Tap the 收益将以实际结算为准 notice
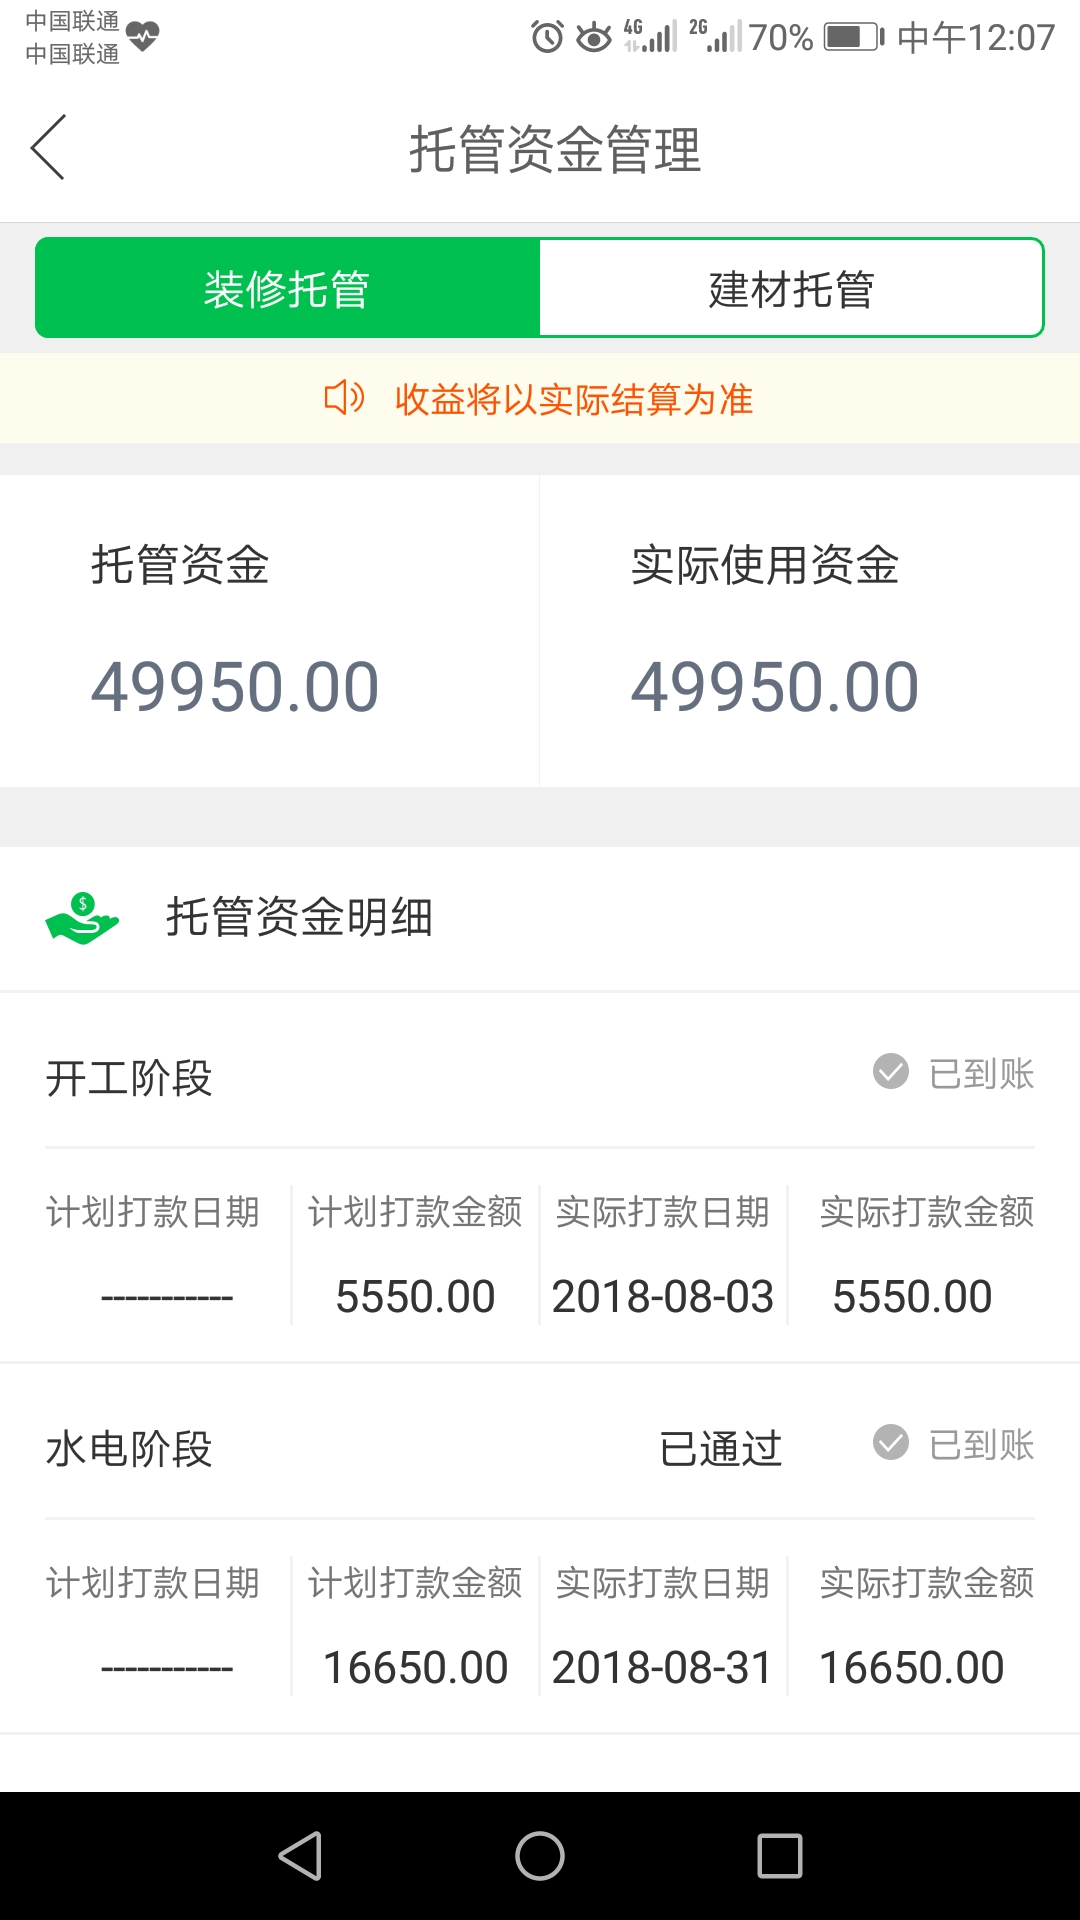The image size is (1080, 1920). click(573, 399)
